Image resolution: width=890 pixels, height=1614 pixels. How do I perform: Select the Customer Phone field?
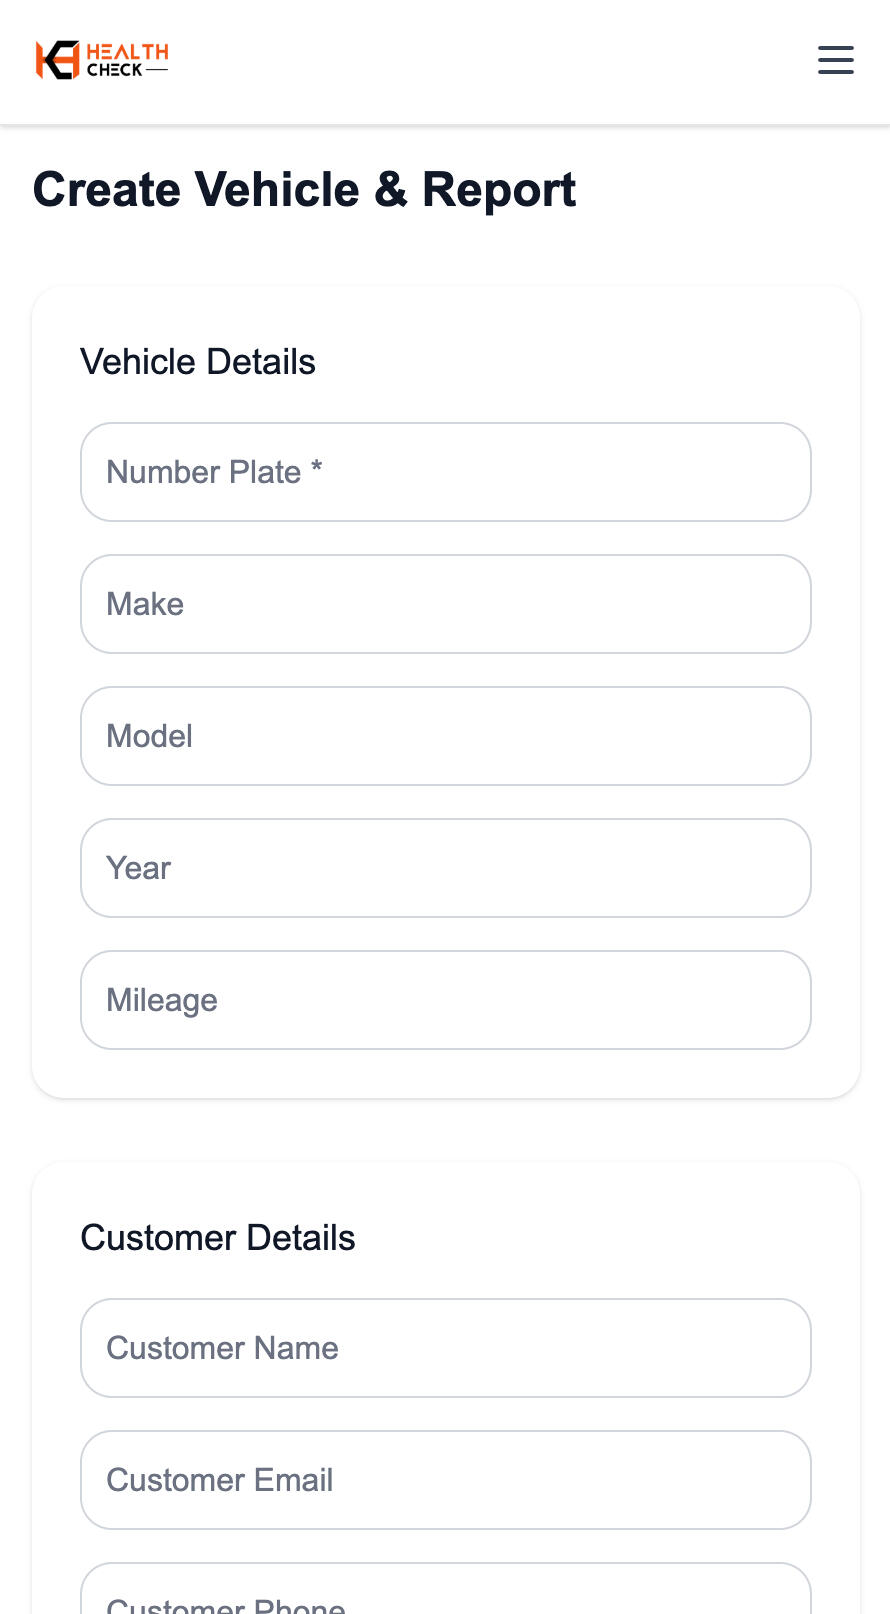pos(445,1595)
